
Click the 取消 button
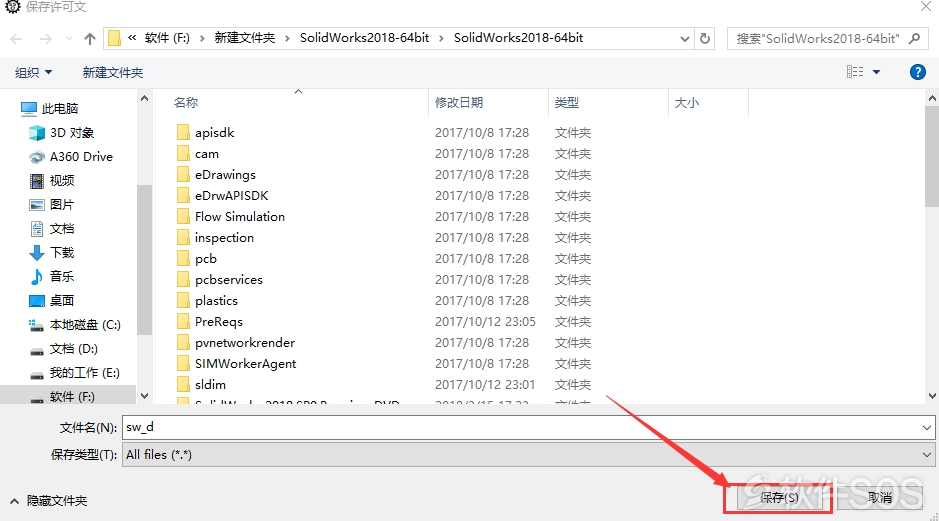coord(880,498)
